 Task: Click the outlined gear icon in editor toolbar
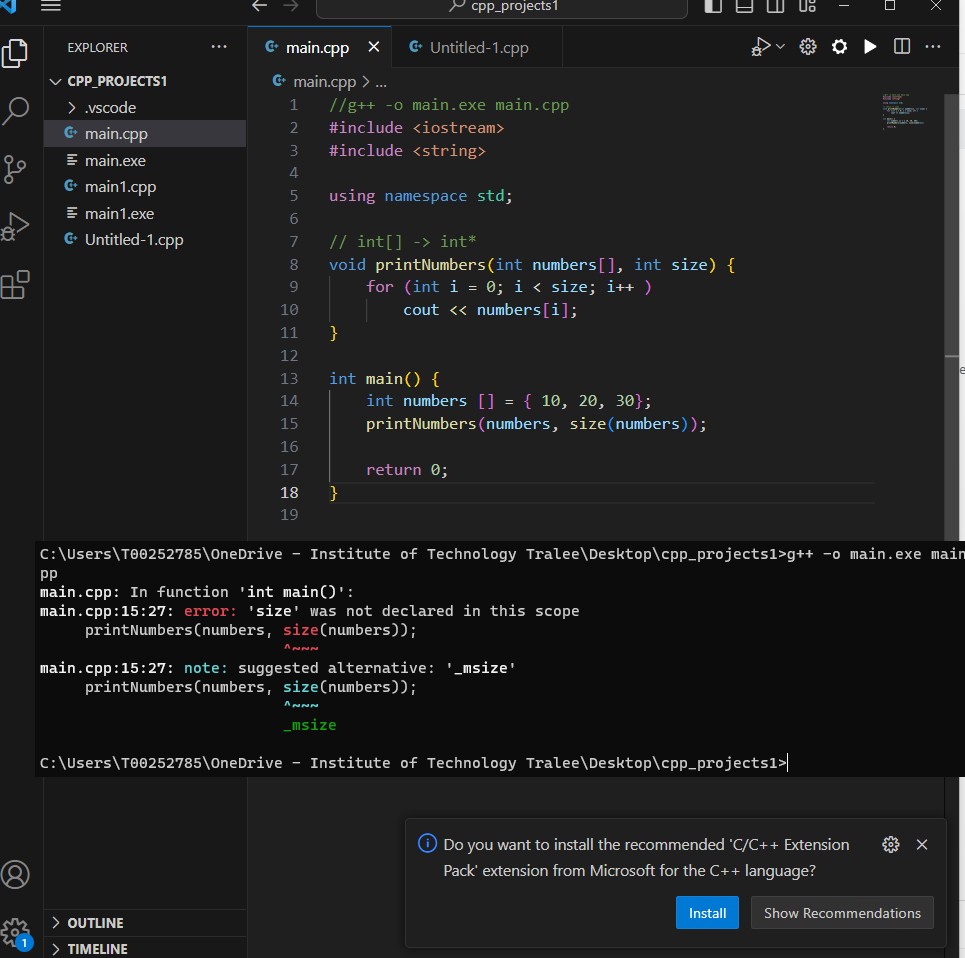(x=807, y=47)
